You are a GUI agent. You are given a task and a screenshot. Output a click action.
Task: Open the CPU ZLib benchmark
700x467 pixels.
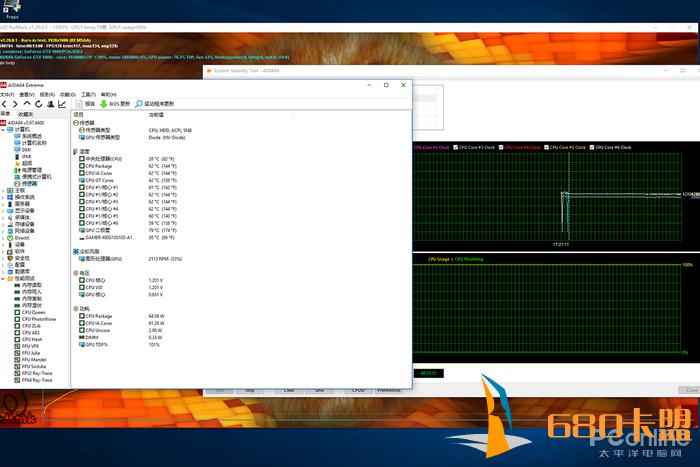point(28,326)
